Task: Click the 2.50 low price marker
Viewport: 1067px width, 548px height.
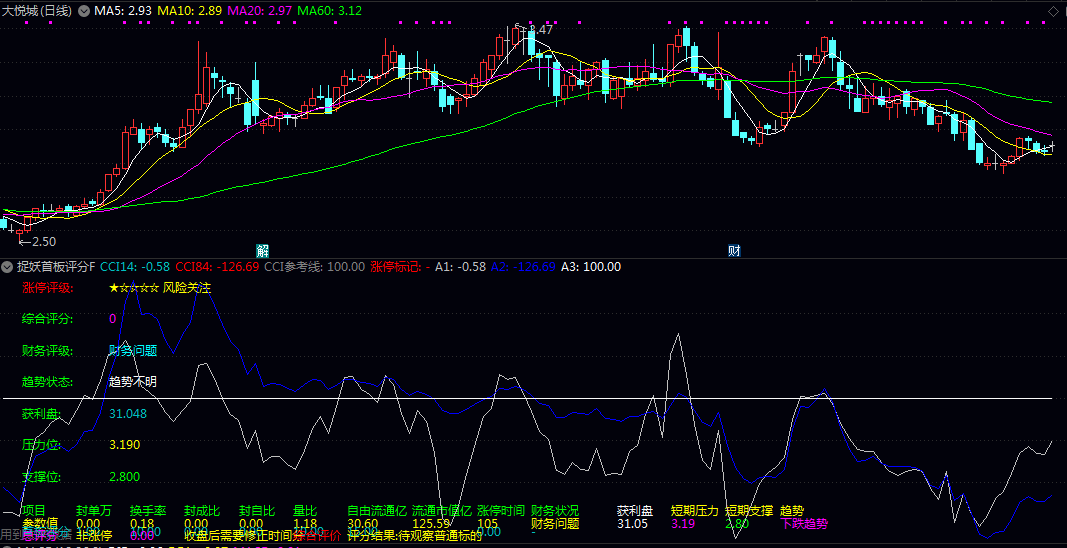Action: click(x=40, y=242)
